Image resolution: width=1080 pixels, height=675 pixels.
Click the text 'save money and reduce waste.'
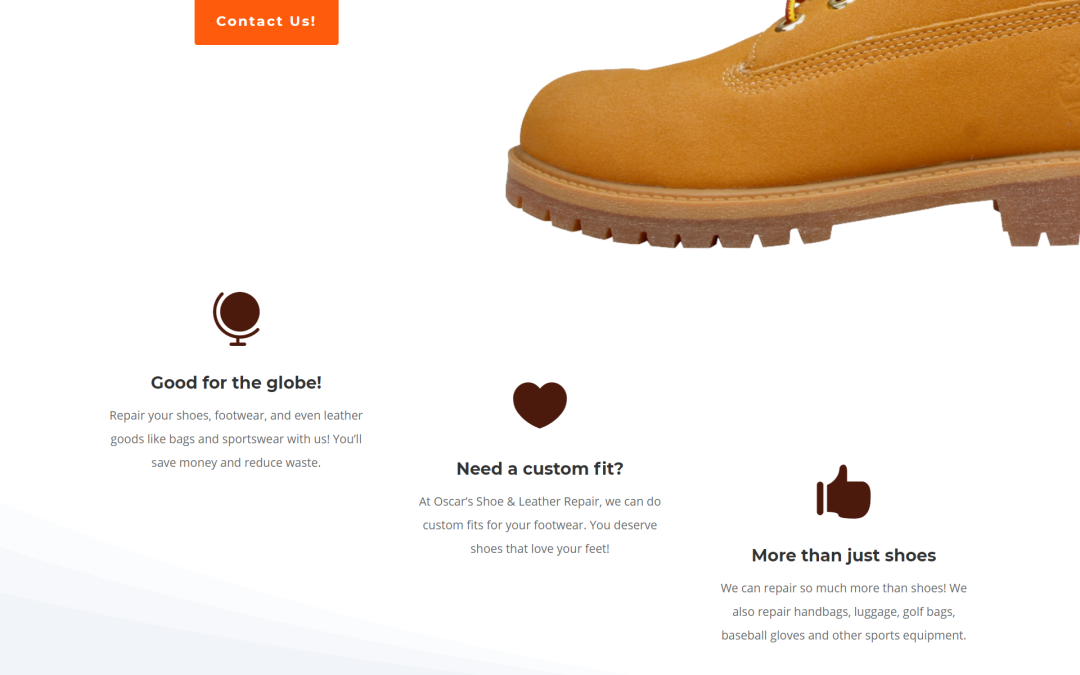click(x=236, y=463)
